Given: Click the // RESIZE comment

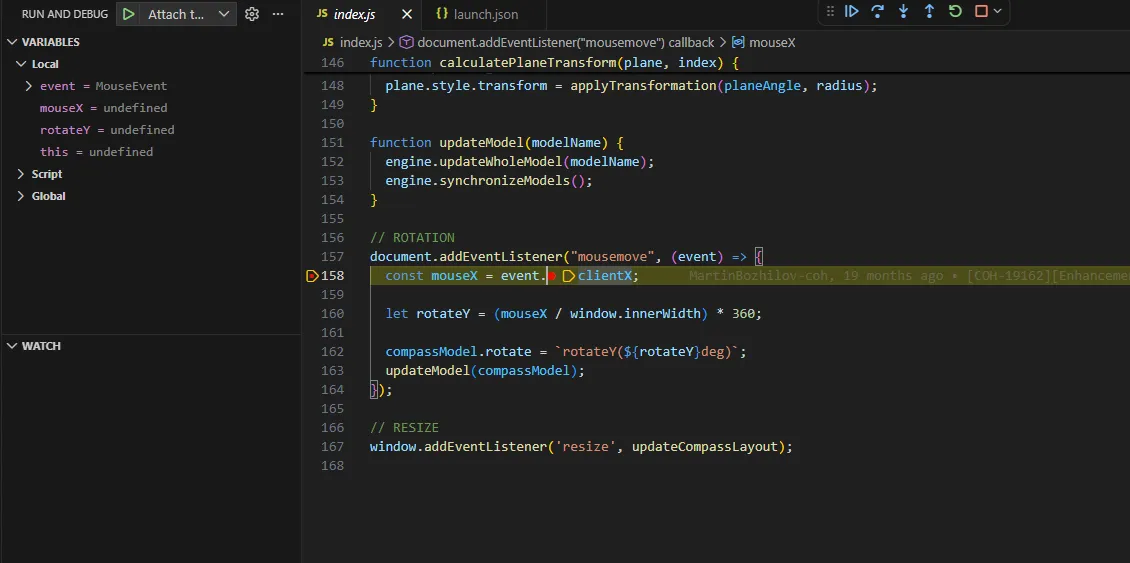Looking at the screenshot, I should (x=404, y=427).
